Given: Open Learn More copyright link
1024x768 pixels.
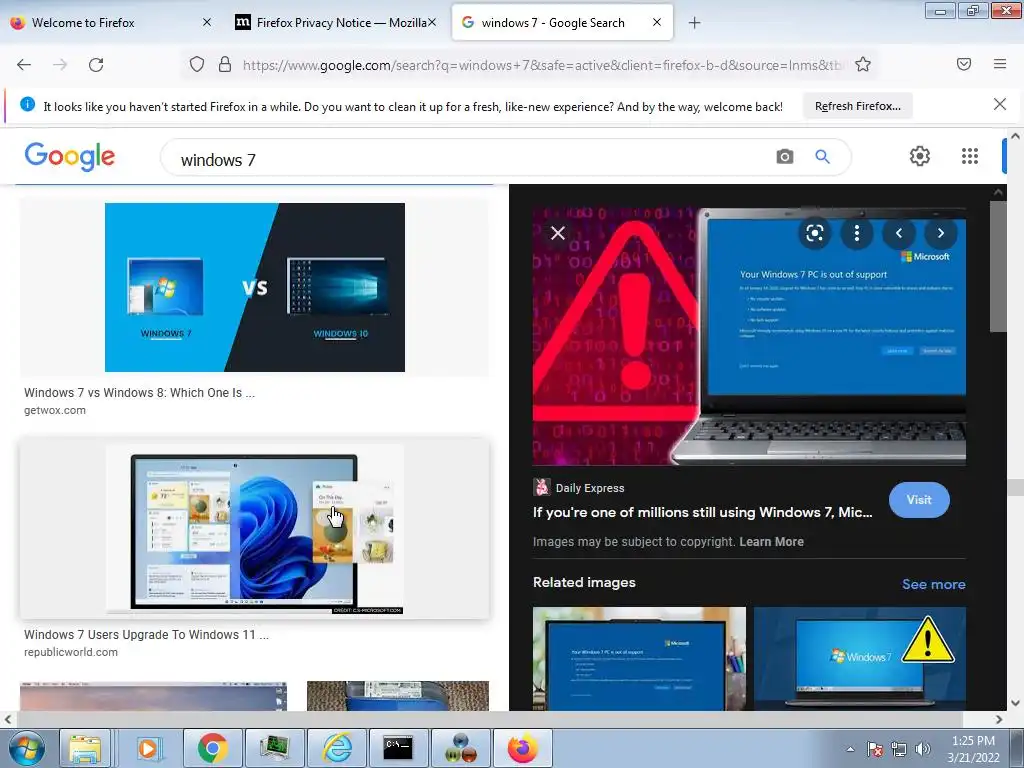Looking at the screenshot, I should click(x=771, y=541).
